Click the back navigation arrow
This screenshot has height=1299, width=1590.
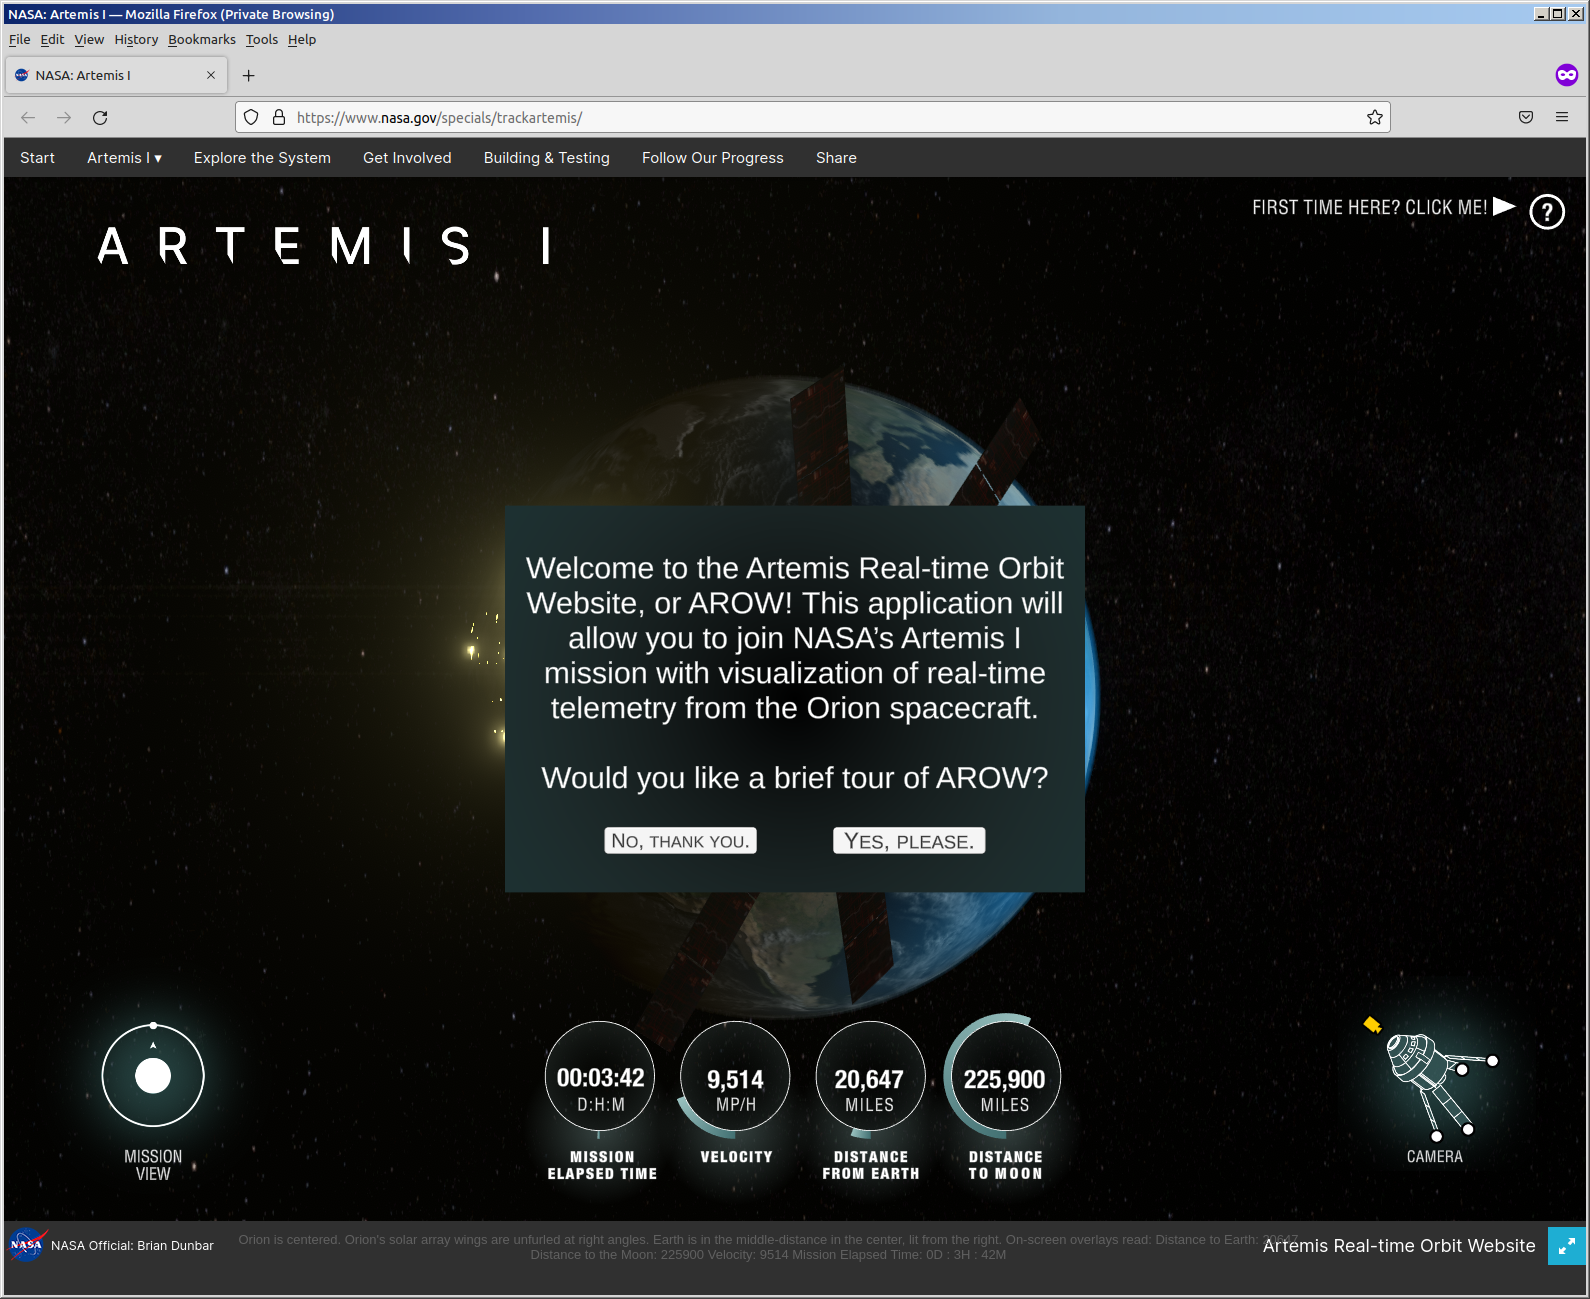(x=28, y=118)
